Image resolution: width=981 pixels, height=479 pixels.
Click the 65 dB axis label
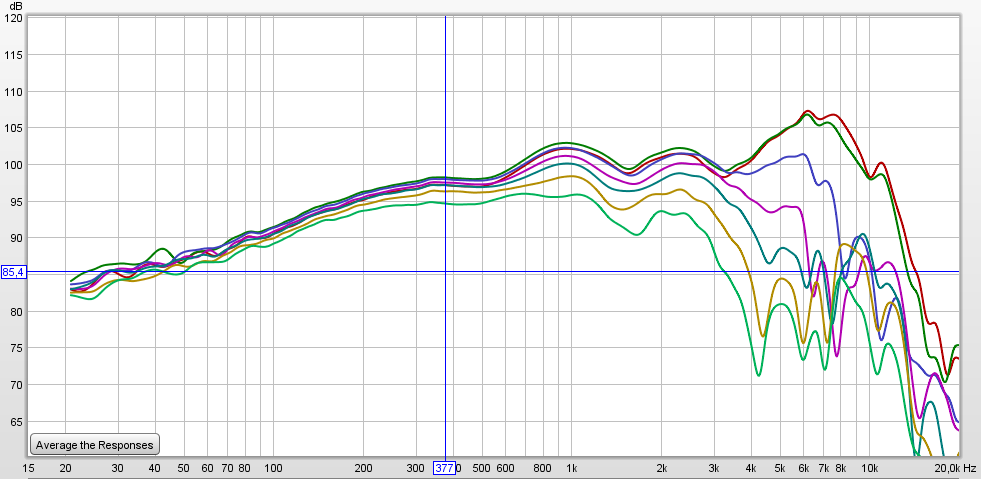click(17, 422)
